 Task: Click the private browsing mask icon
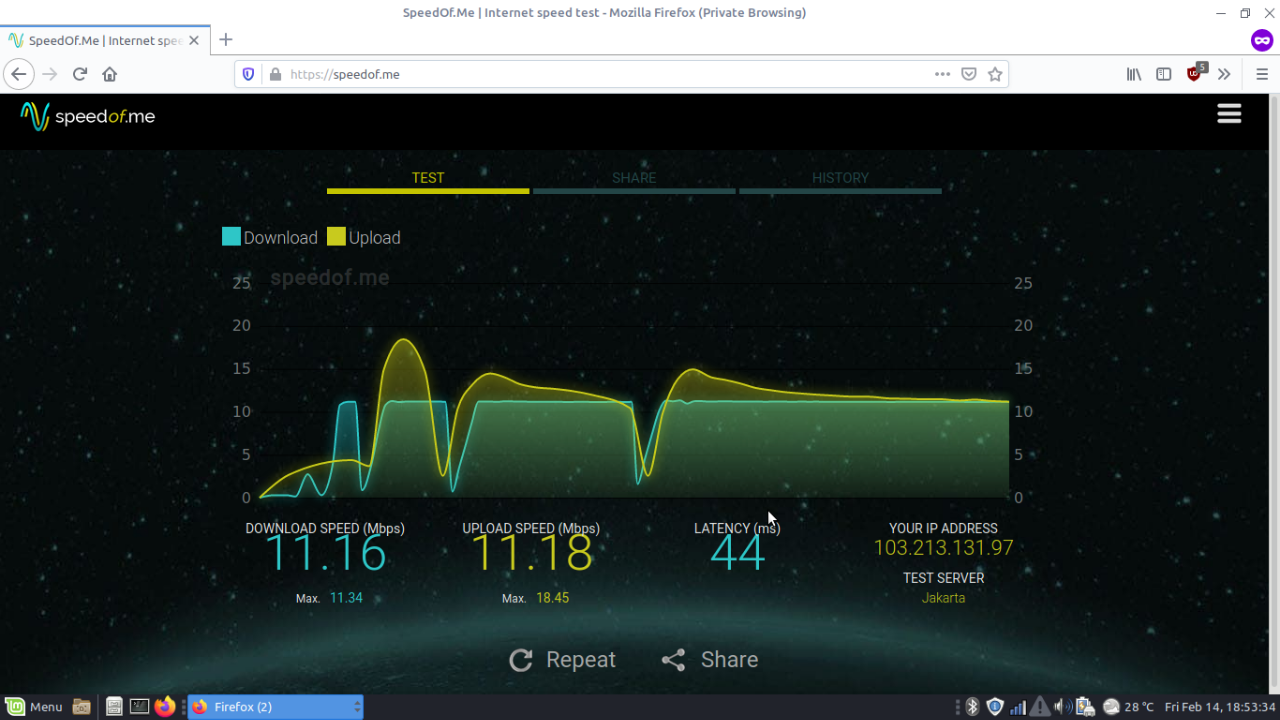pyautogui.click(x=1262, y=41)
